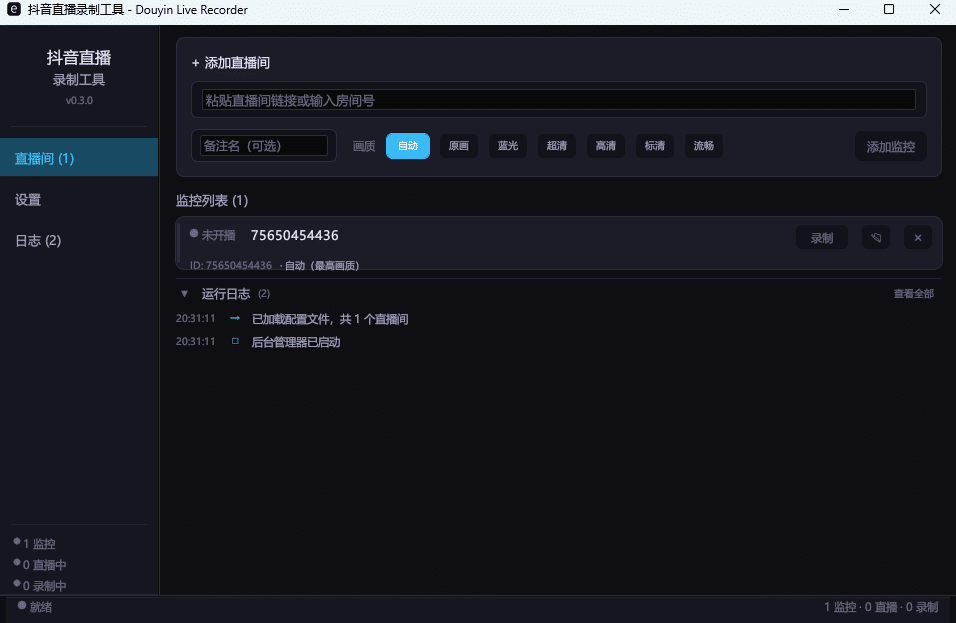Open the 直播间 (1) sidebar tab
Screen dimensions: 956x623
pos(79,158)
